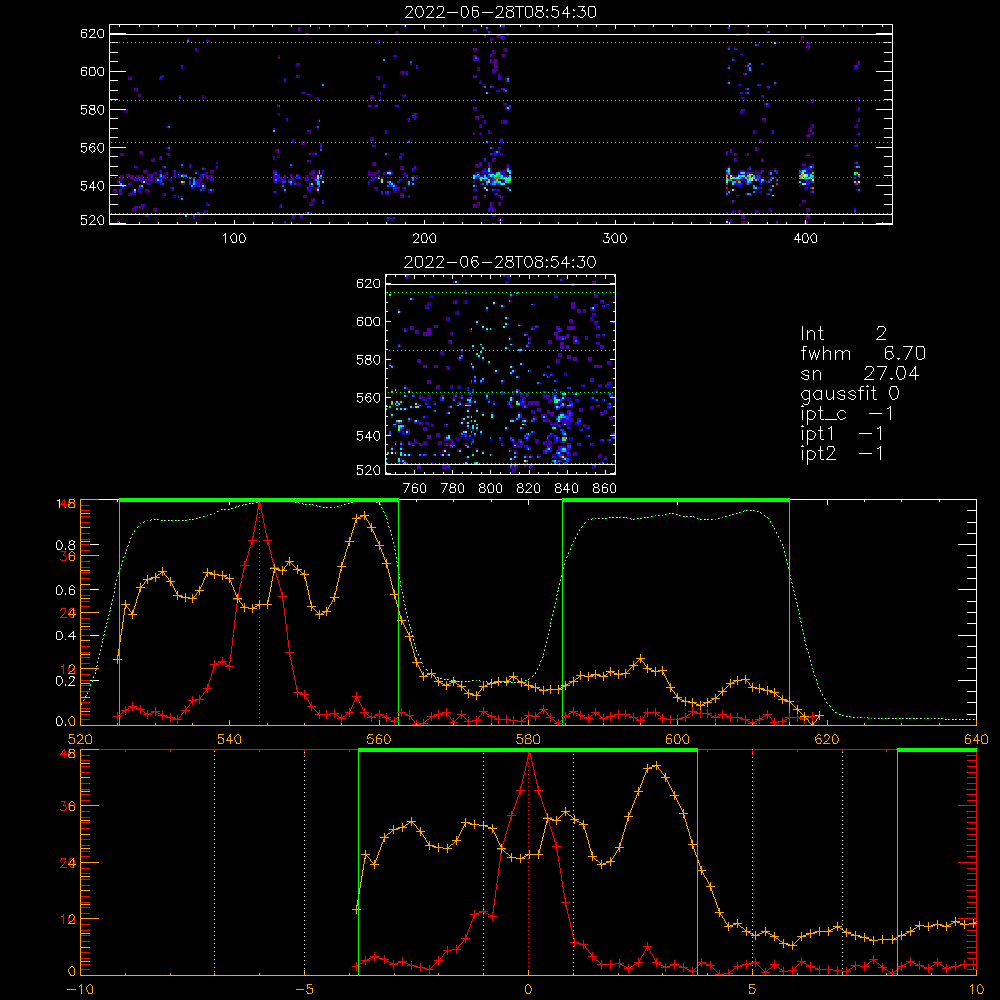Click x-axis label 400 on top plot
1000x1000 pixels.
(x=805, y=239)
